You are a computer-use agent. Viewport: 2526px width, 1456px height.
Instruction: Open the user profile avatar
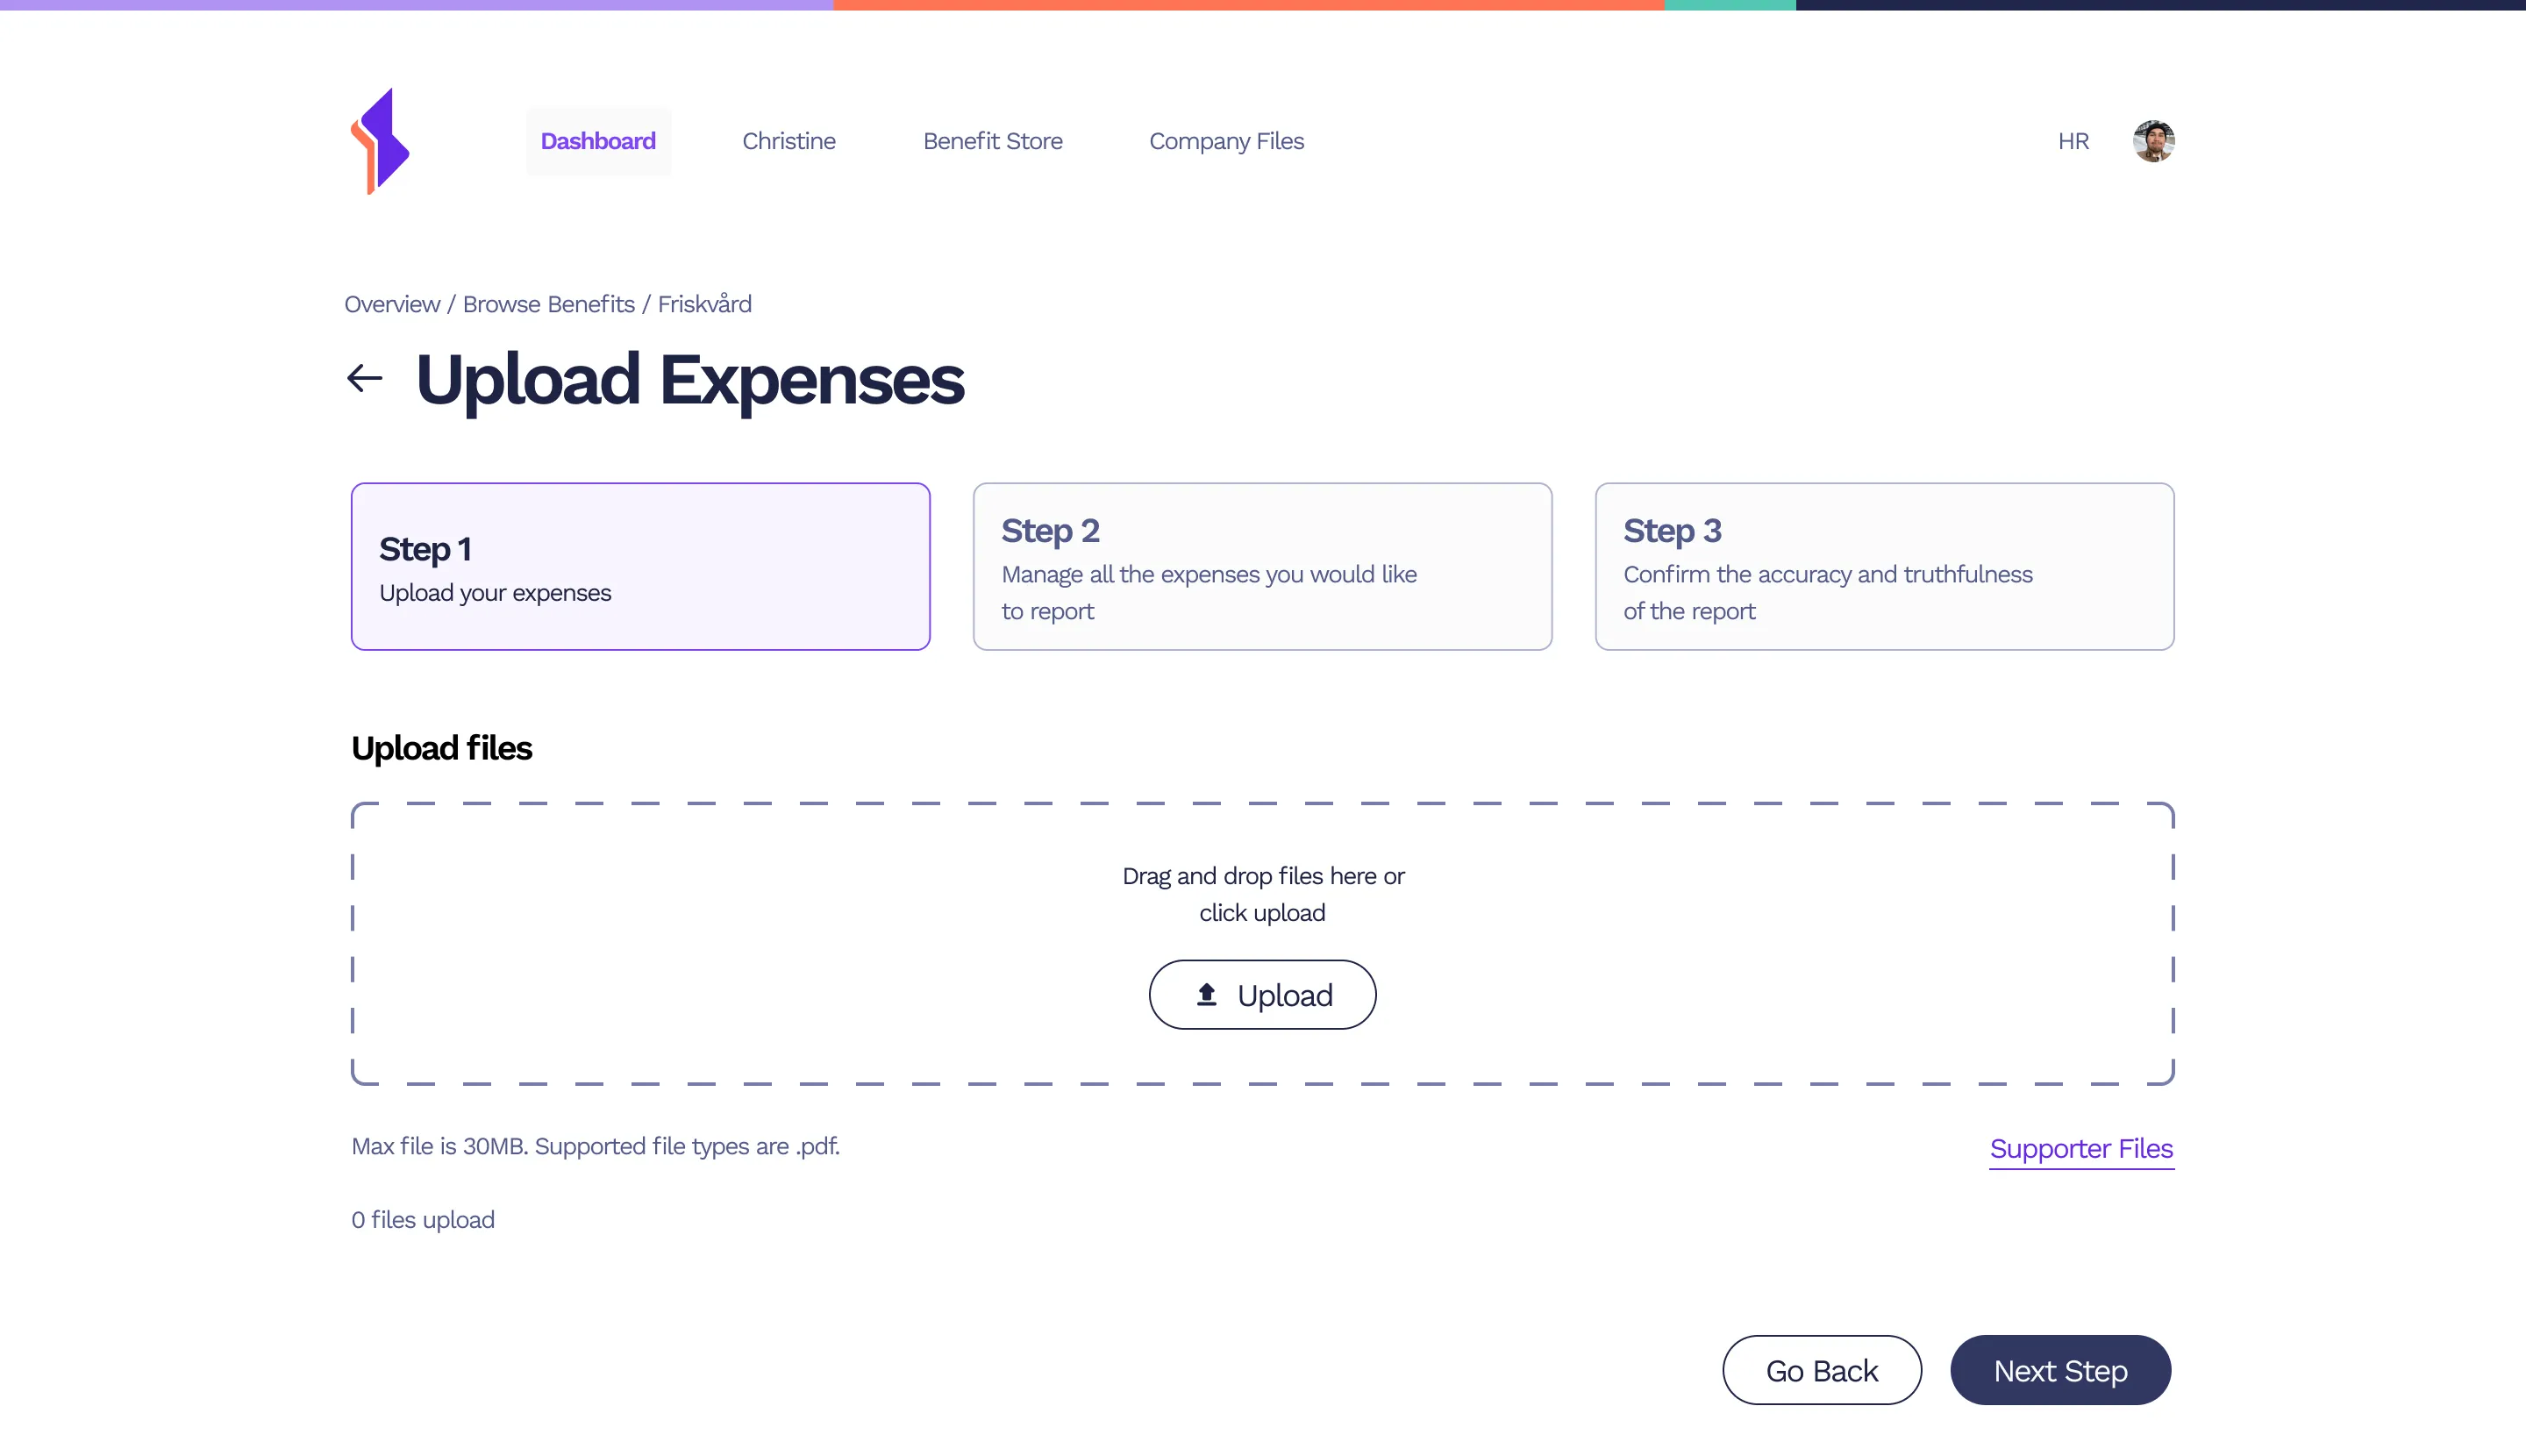(2153, 141)
